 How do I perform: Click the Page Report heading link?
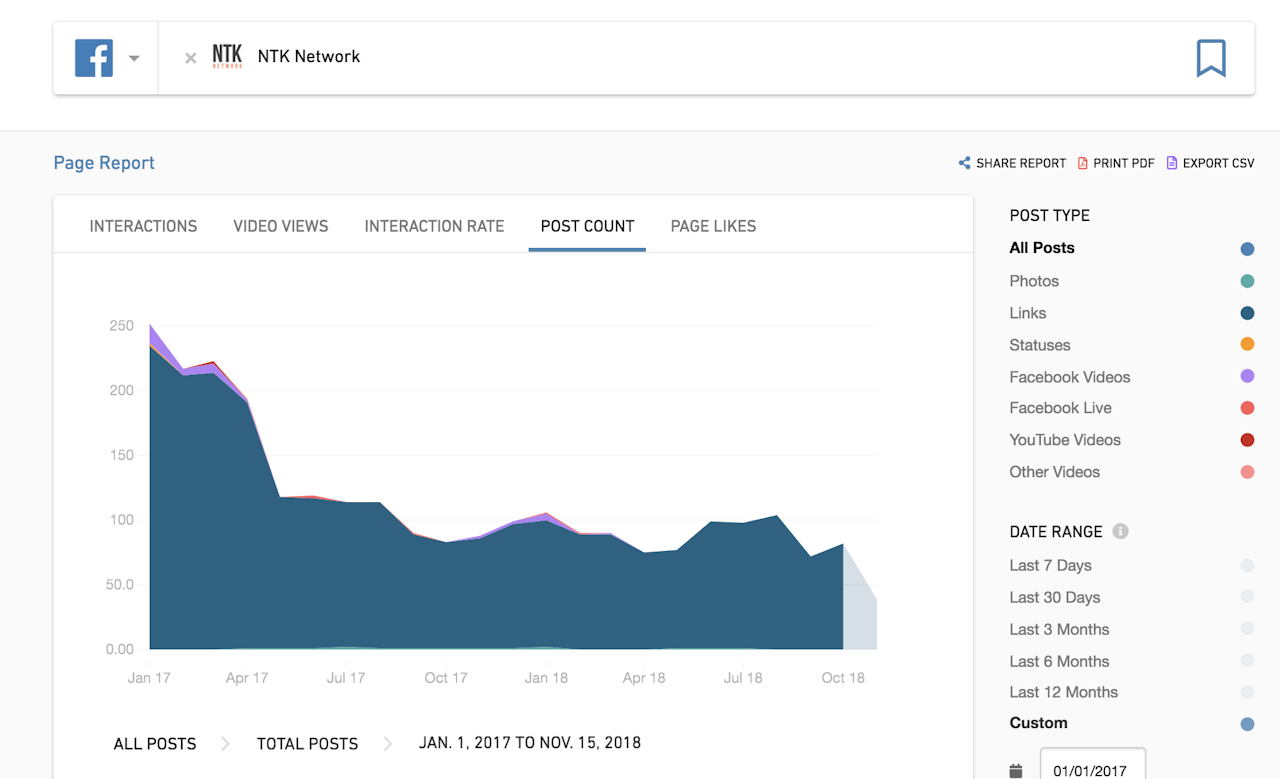[104, 162]
